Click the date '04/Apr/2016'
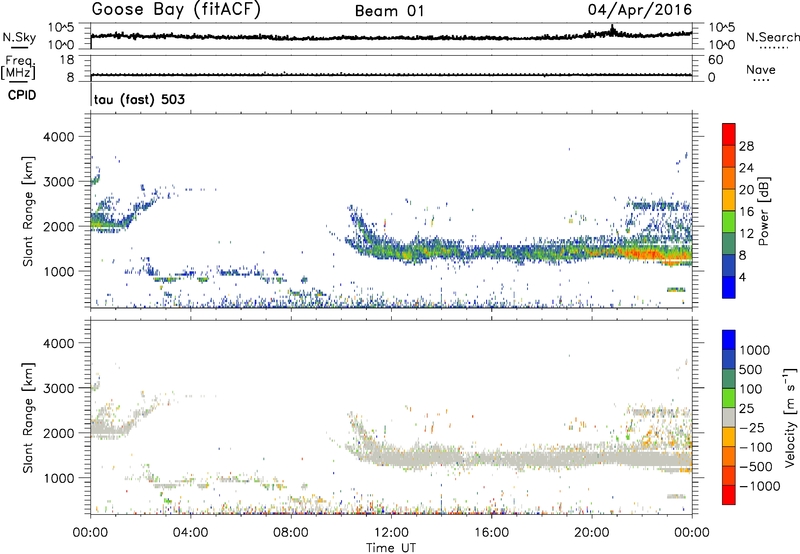Image resolution: width=800 pixels, height=554 pixels. 640,10
